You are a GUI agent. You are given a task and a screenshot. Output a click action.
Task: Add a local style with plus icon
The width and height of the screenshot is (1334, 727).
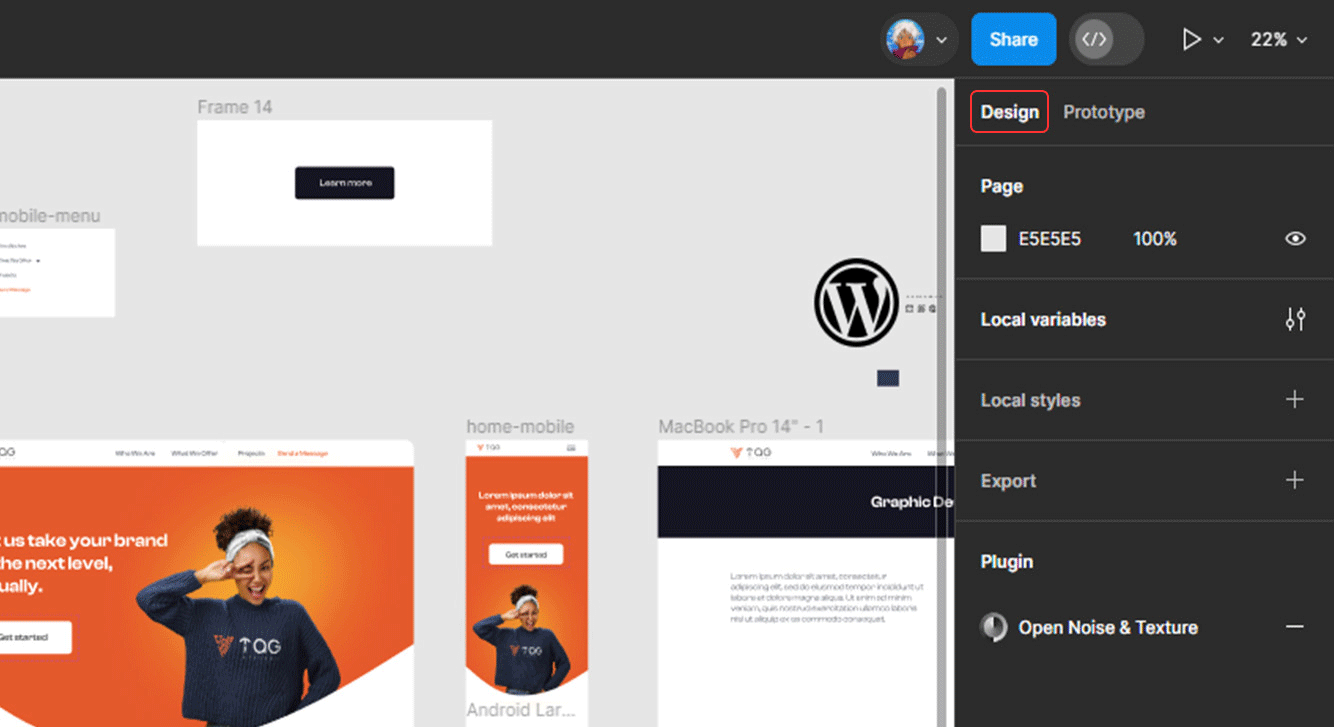coord(1295,400)
